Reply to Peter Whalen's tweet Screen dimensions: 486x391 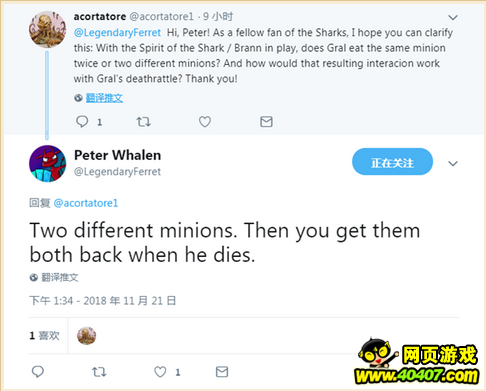(x=38, y=371)
